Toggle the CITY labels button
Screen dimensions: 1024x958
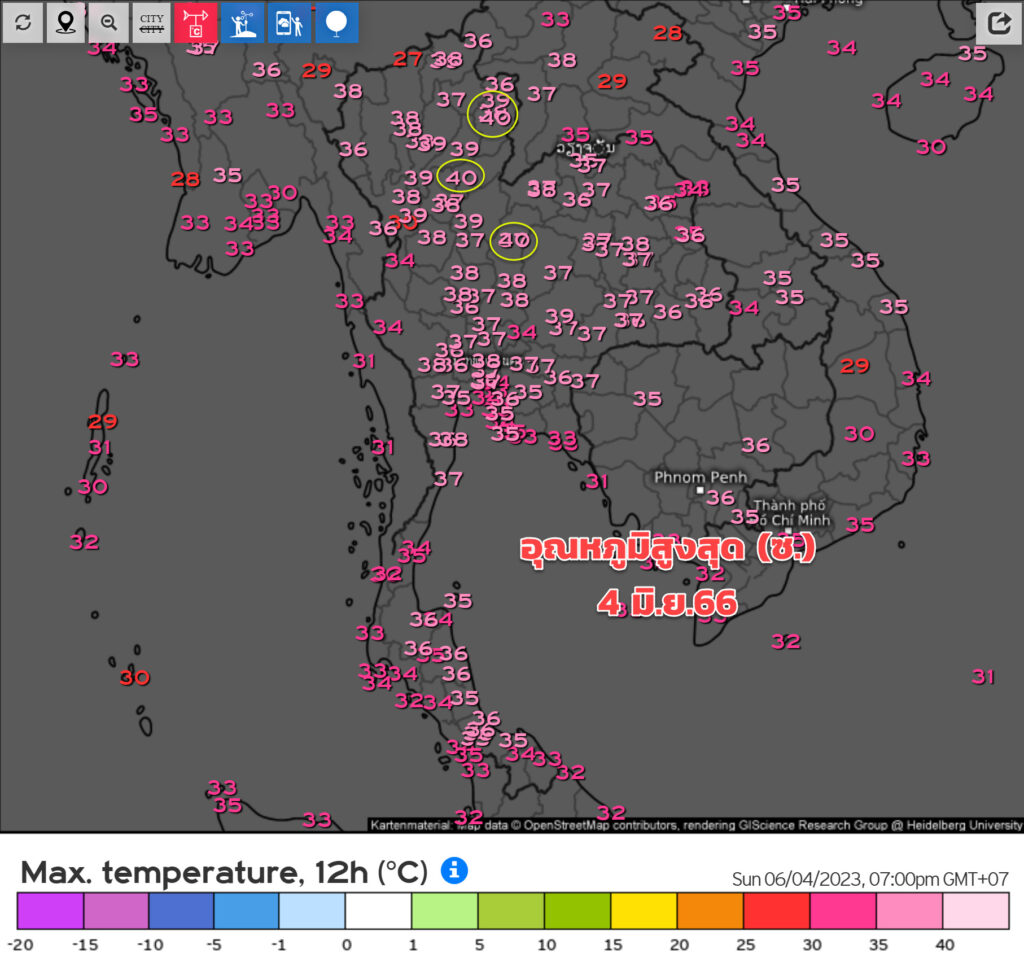point(152,22)
